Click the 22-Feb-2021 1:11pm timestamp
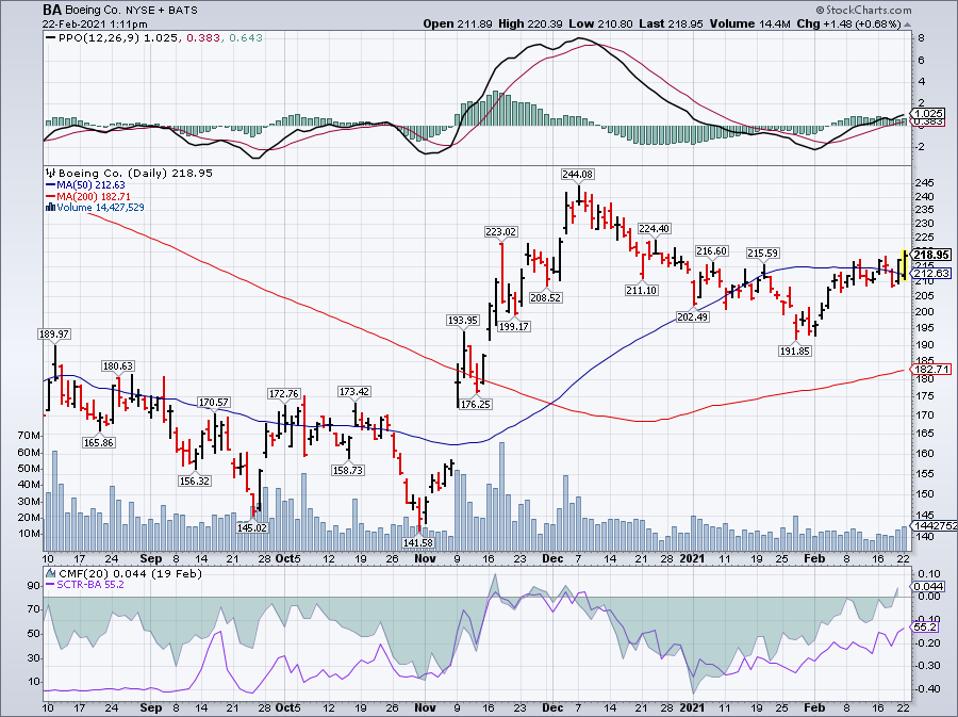This screenshot has height=717, width=958. 95,24
